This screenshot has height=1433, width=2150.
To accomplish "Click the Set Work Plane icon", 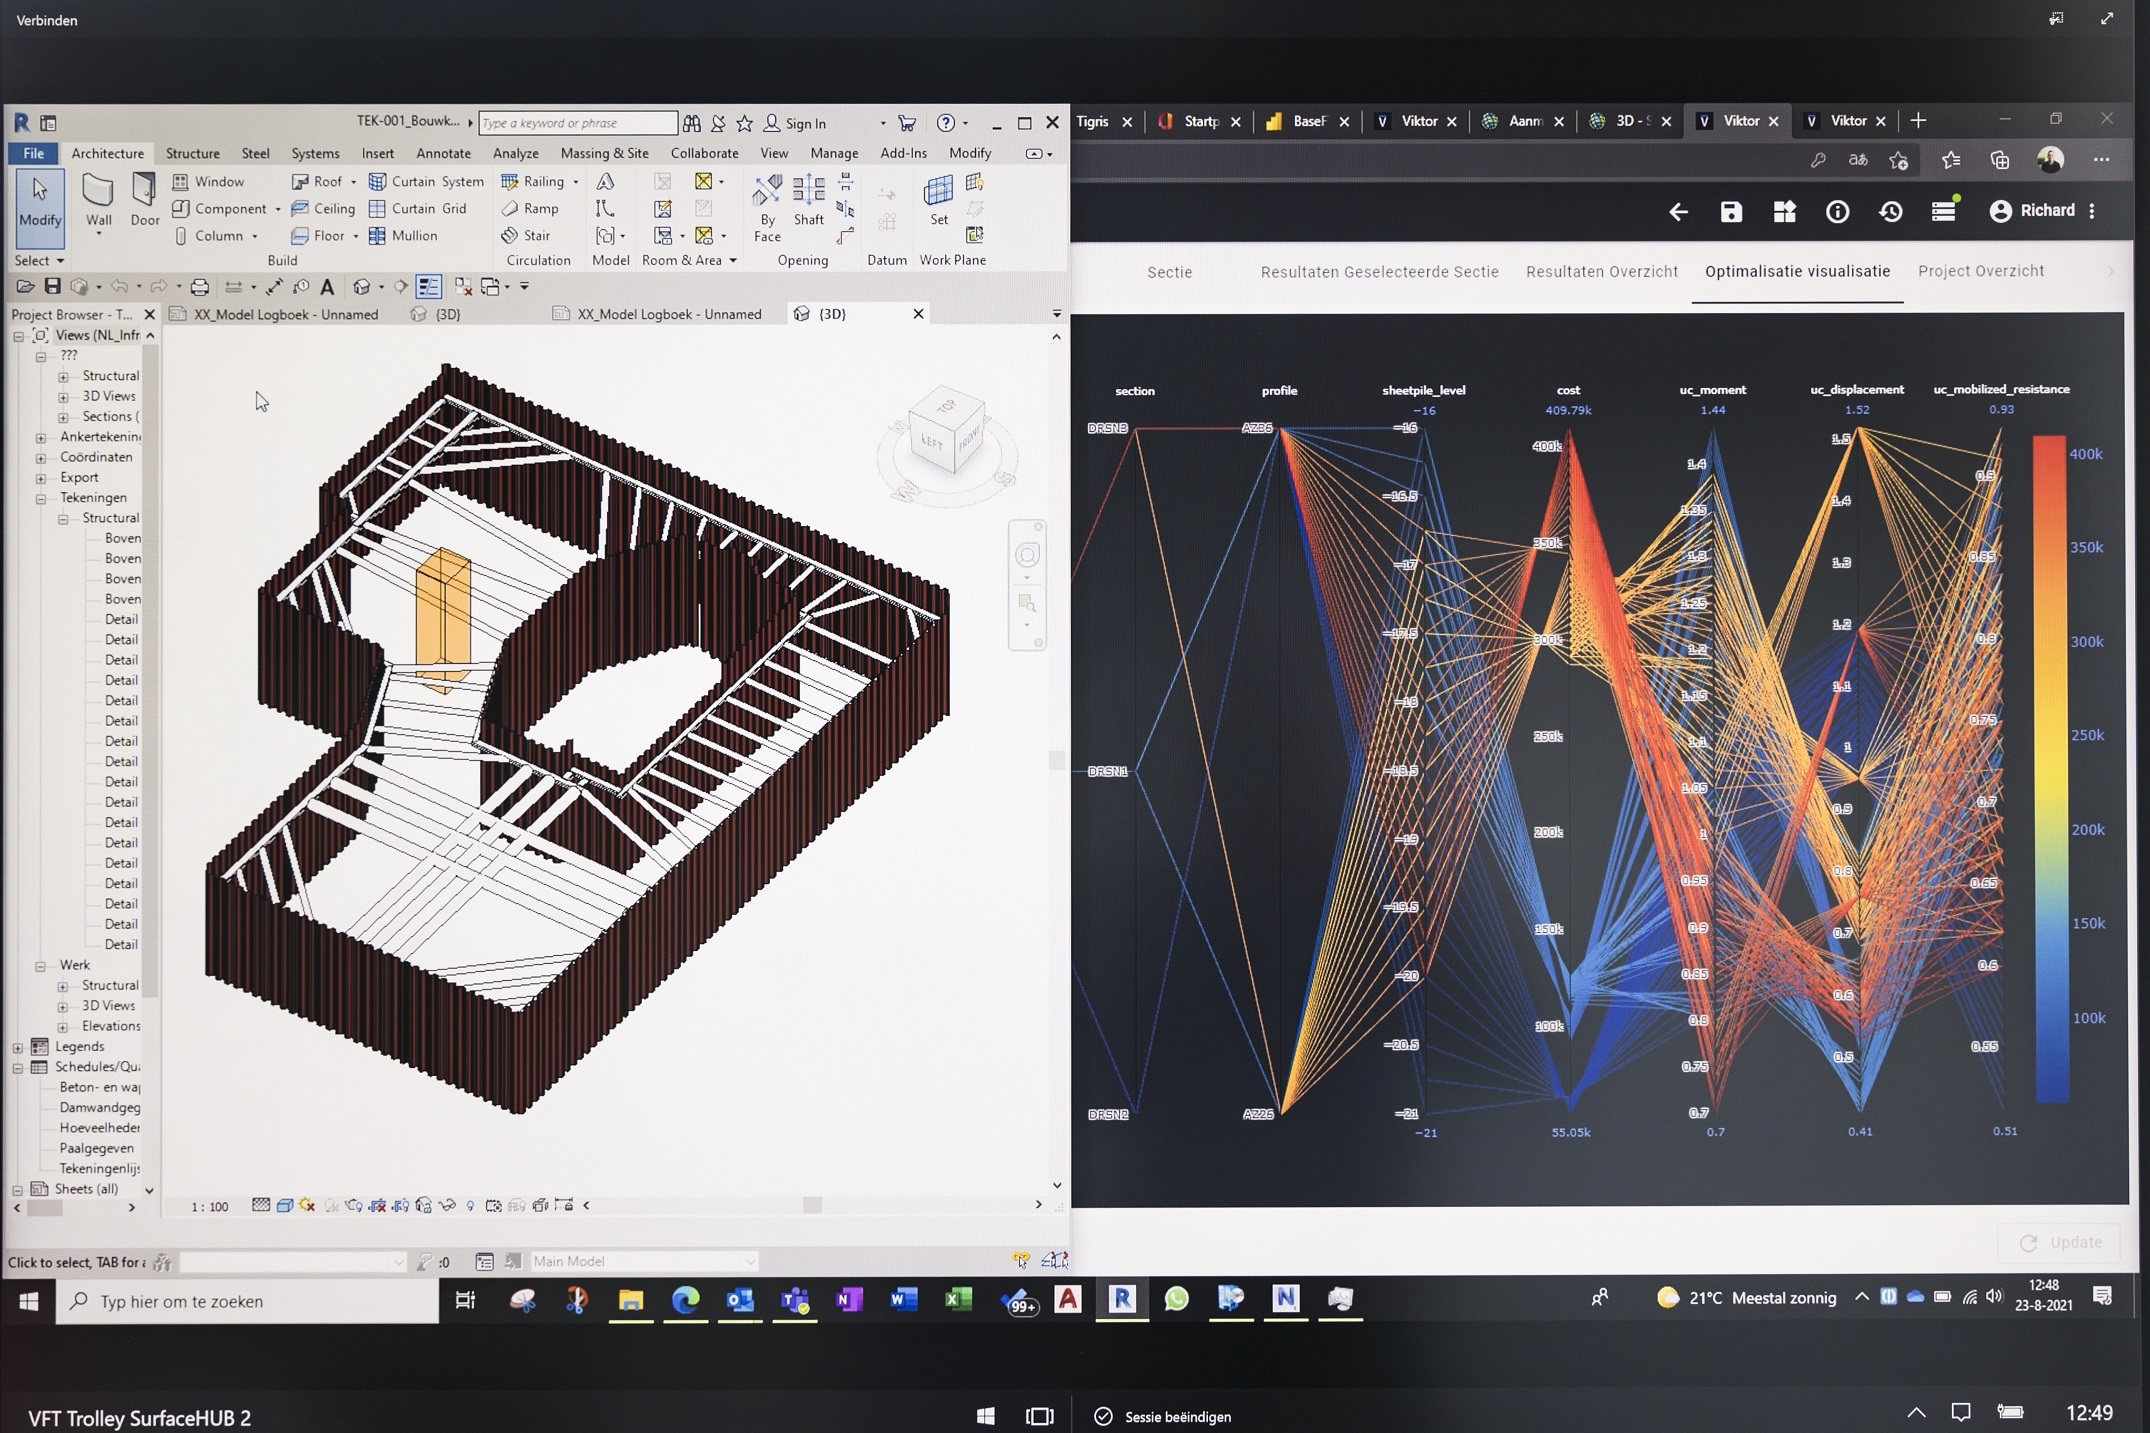I will (x=938, y=200).
